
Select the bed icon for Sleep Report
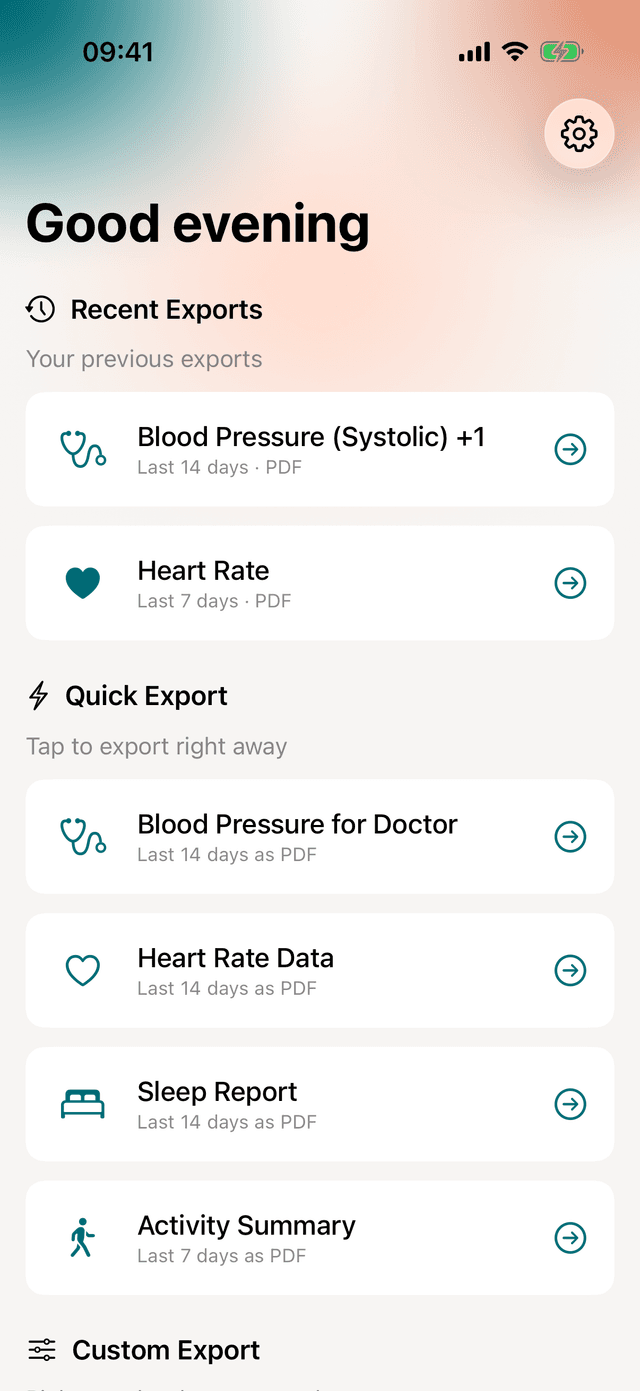83,1104
